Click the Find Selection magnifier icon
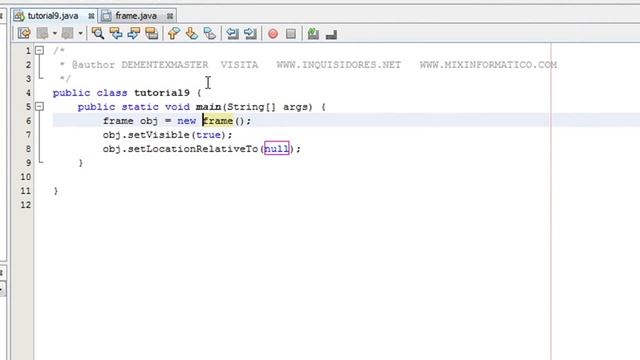640x360 pixels. click(98, 33)
